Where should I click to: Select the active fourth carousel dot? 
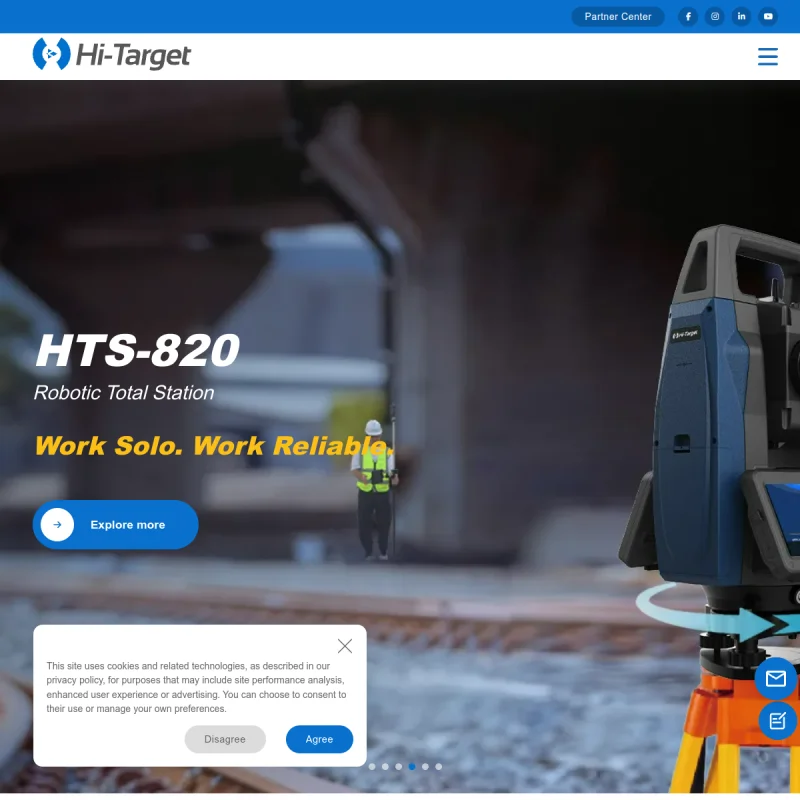click(x=412, y=766)
